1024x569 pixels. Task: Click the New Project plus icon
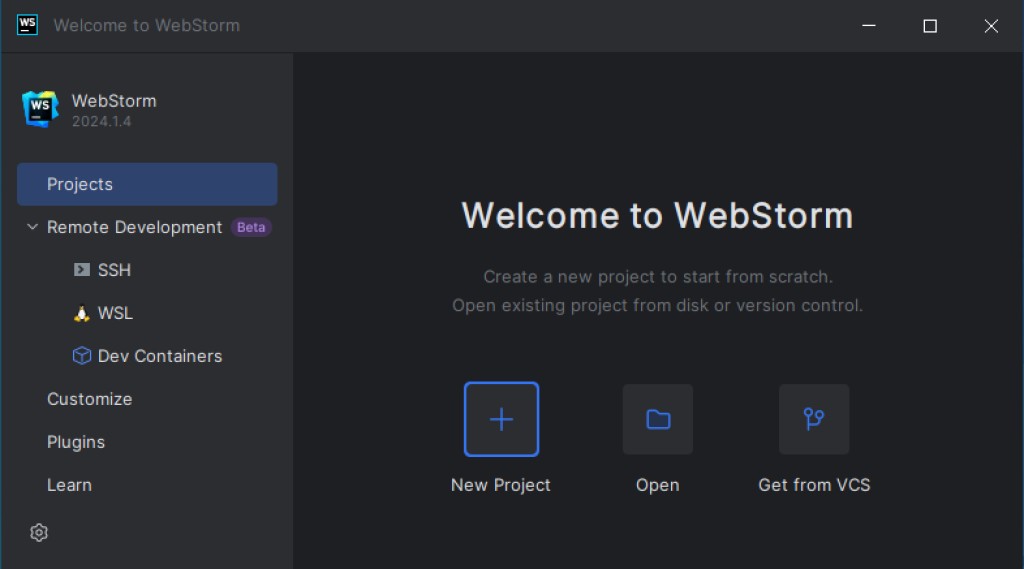[x=501, y=419]
